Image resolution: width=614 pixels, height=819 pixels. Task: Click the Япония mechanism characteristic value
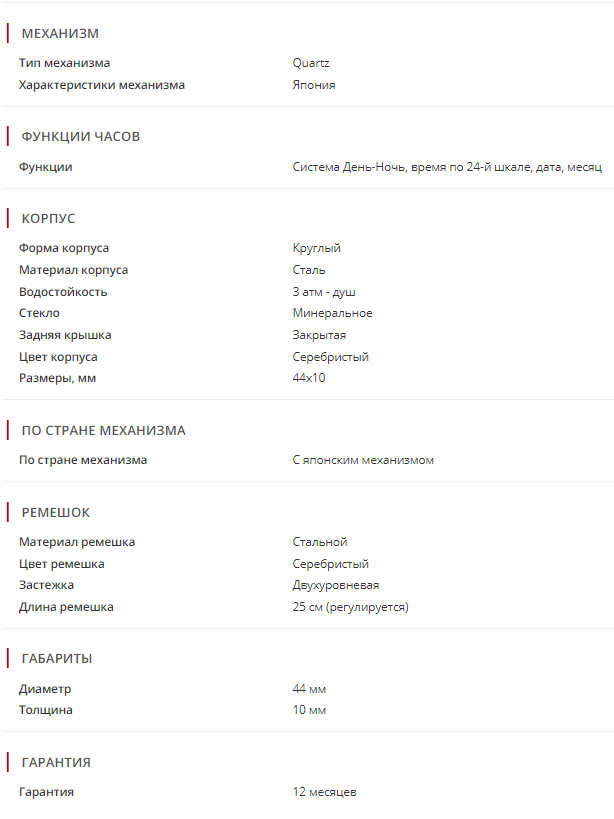tap(314, 85)
